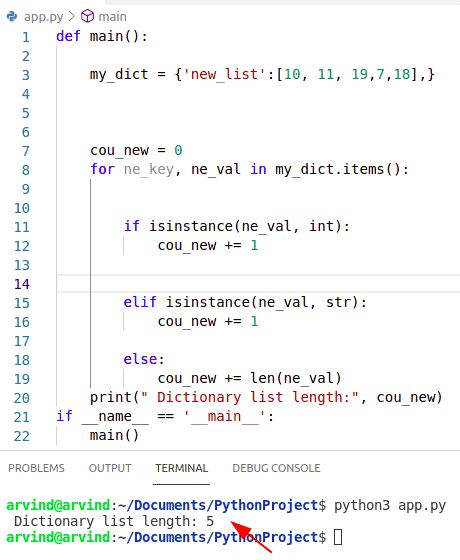This screenshot has width=460, height=560.
Task: Click the greyed 'ne_key' variable
Action: coord(149,169)
